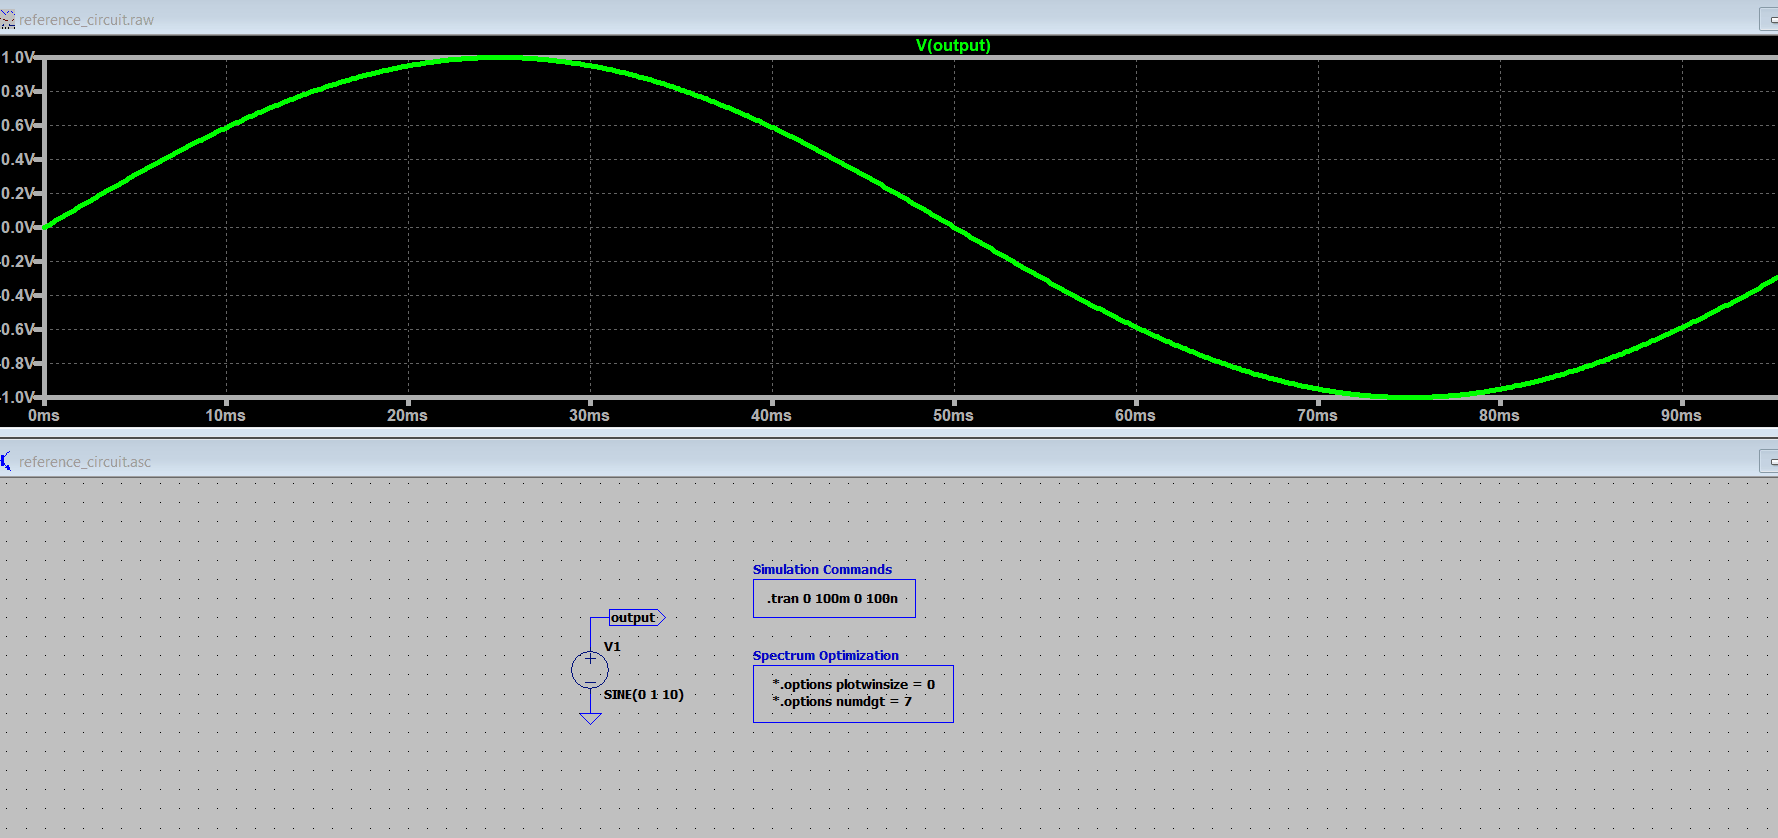Click the schematic window icon beside reference_circuit.asc

pos(8,461)
